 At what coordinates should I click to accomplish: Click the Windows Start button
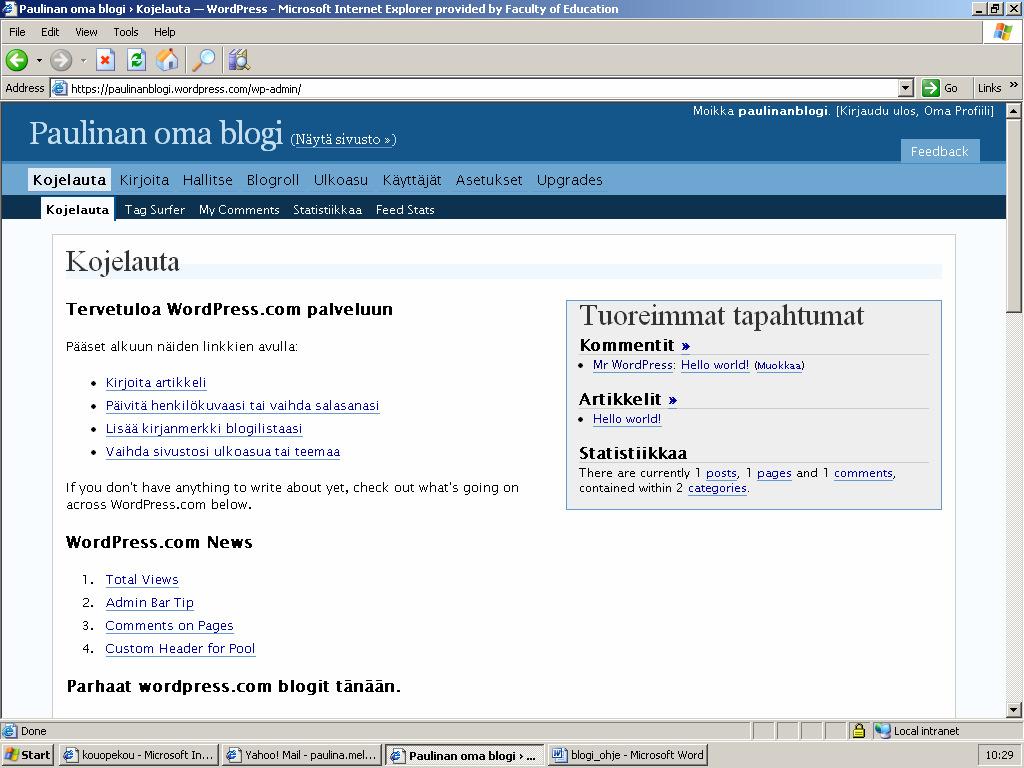tap(28, 755)
